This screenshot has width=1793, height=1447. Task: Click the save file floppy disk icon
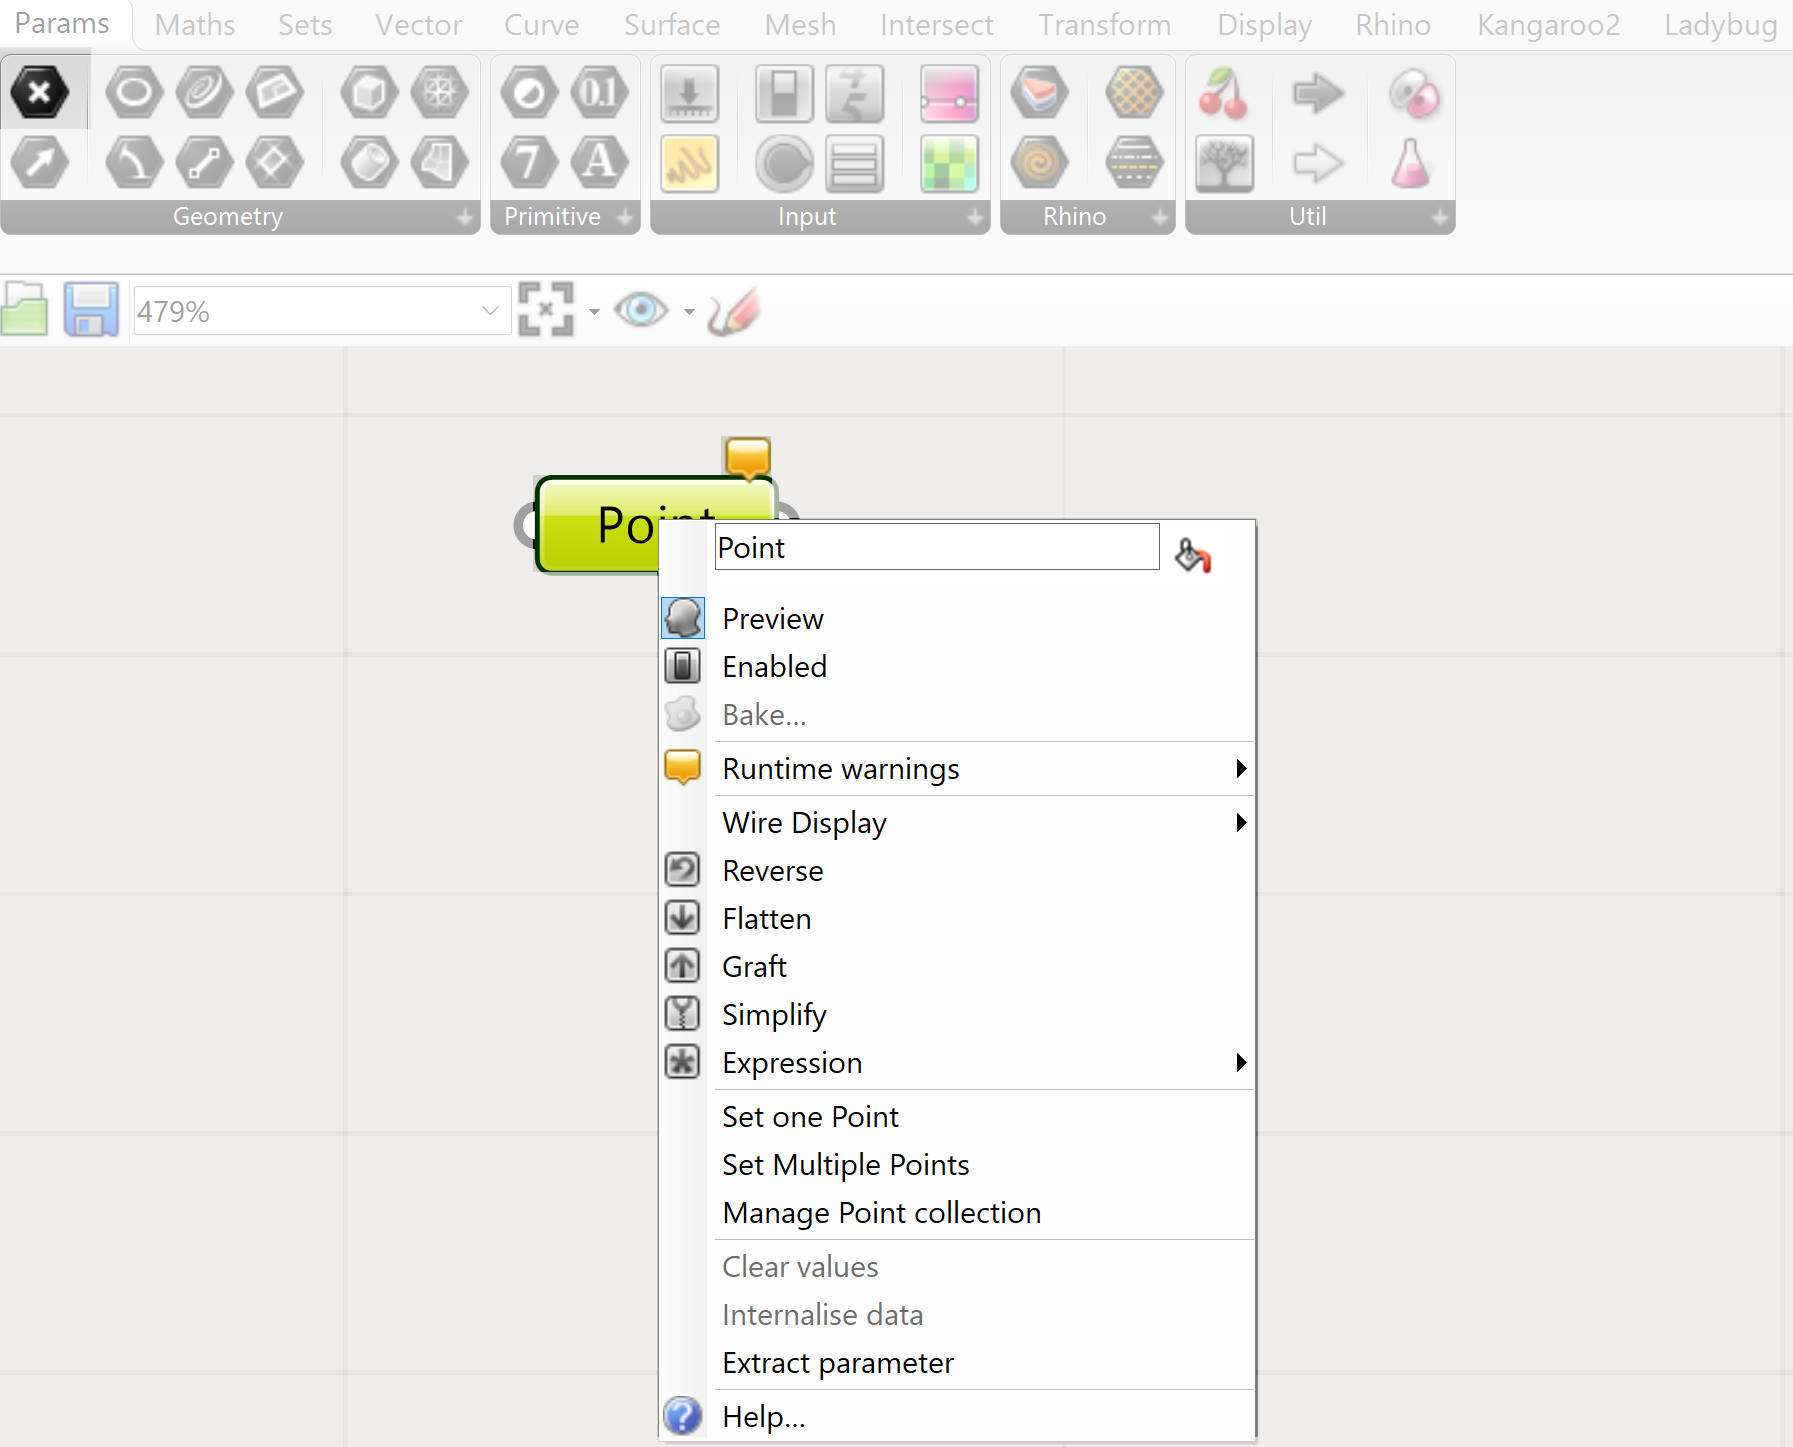[x=90, y=310]
